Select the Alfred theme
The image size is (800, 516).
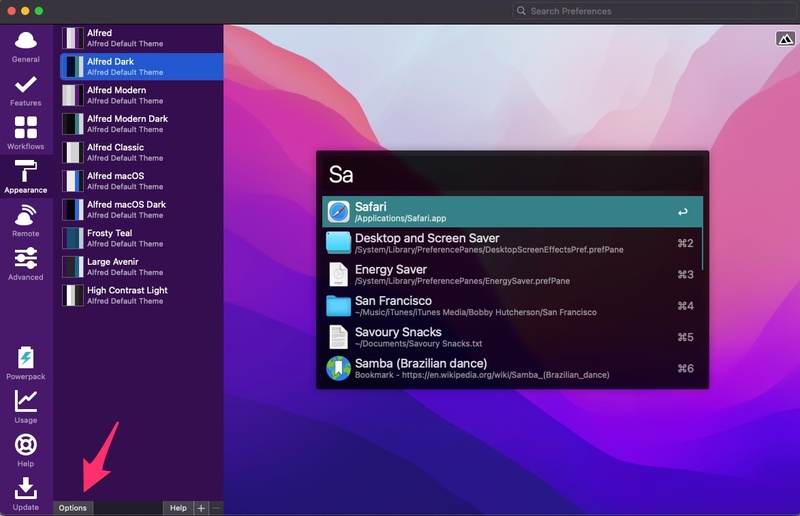coord(142,38)
